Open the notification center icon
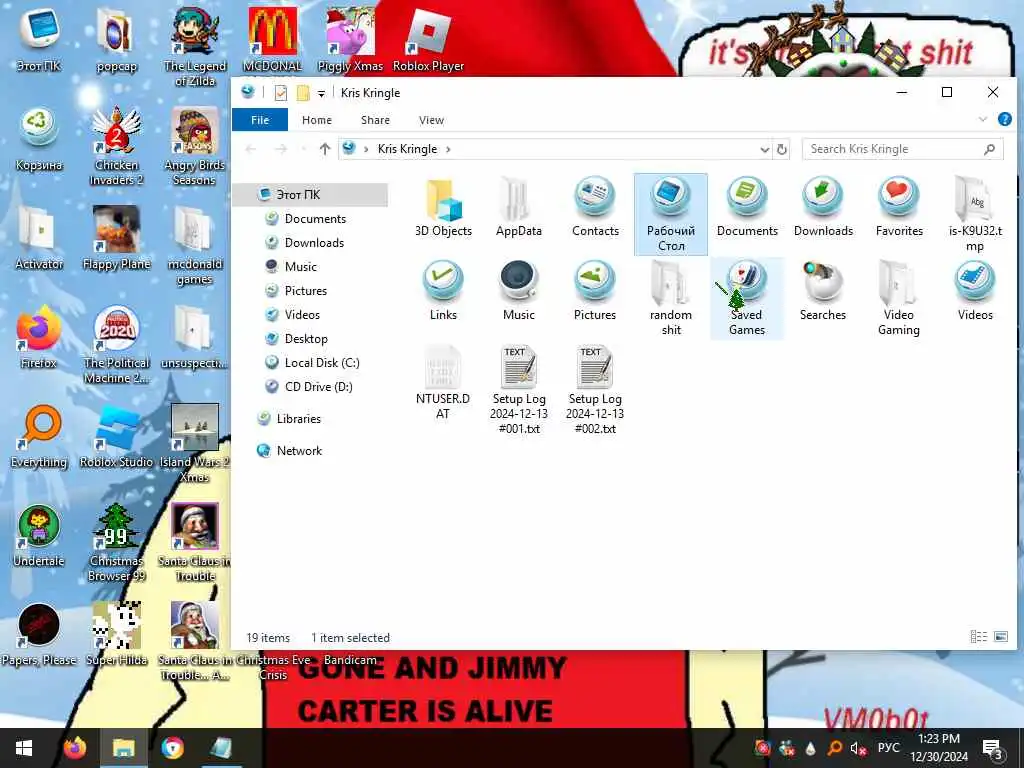Screen dimensions: 1024x768 tap(992, 748)
